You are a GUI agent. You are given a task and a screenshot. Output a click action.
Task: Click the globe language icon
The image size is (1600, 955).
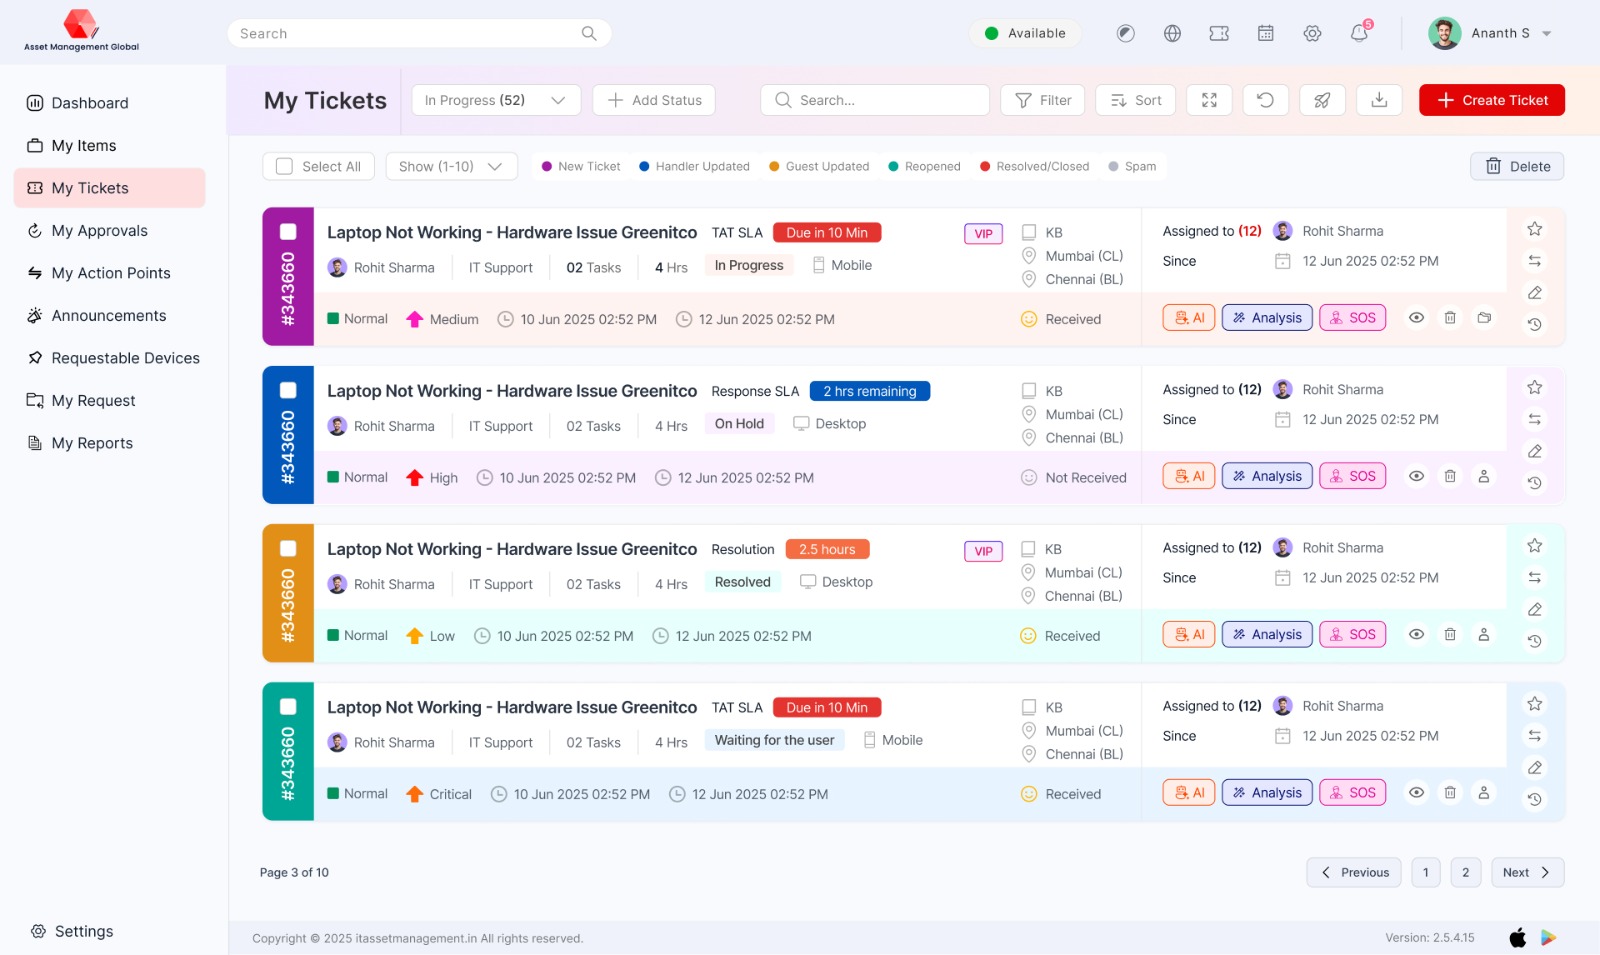click(x=1172, y=33)
